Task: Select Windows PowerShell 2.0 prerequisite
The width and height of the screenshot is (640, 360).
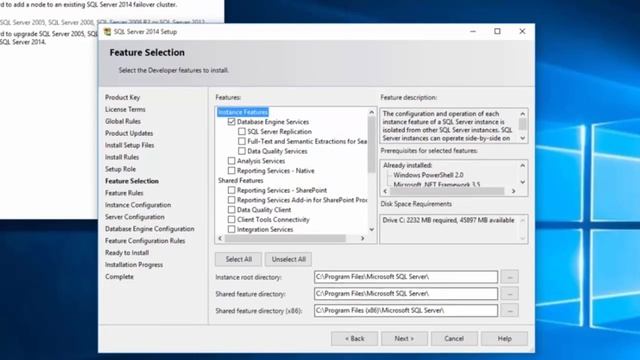Action: pos(428,175)
